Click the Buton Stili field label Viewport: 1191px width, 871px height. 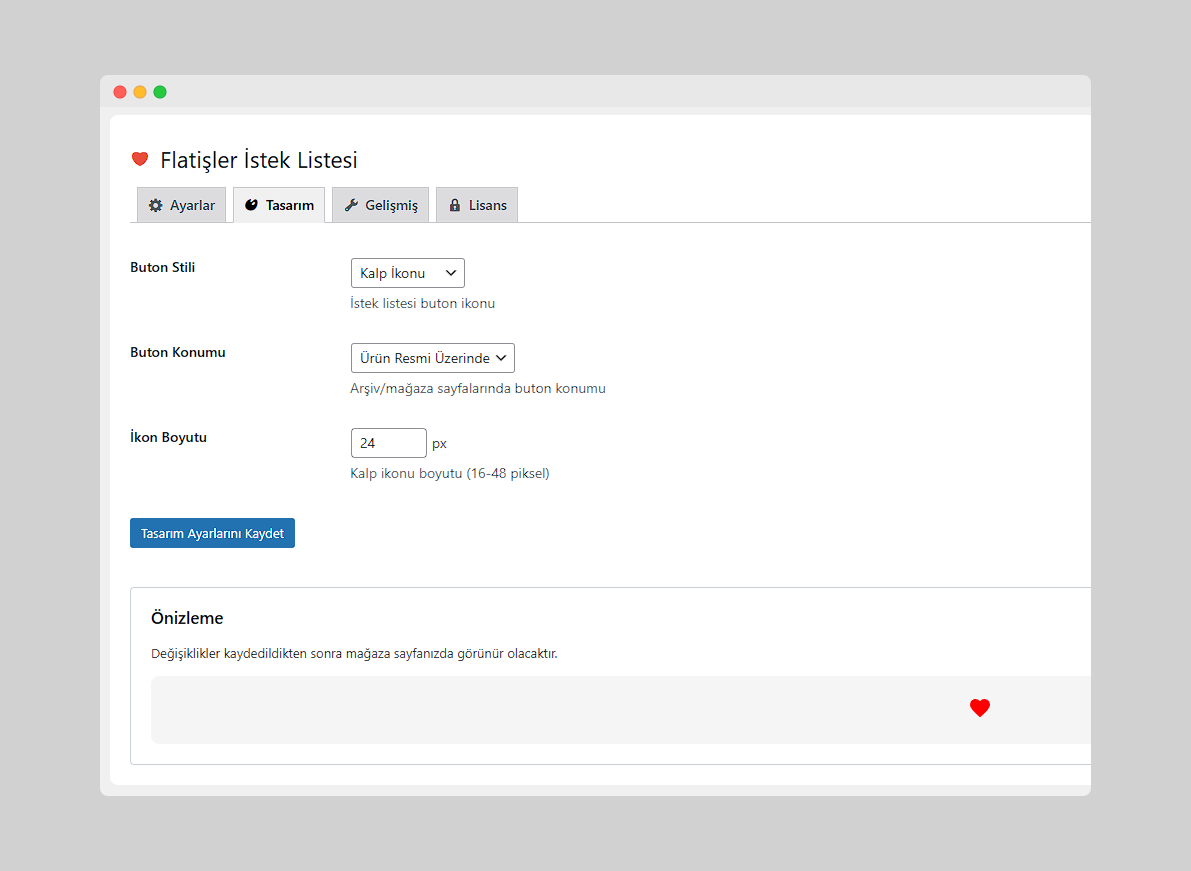163,267
